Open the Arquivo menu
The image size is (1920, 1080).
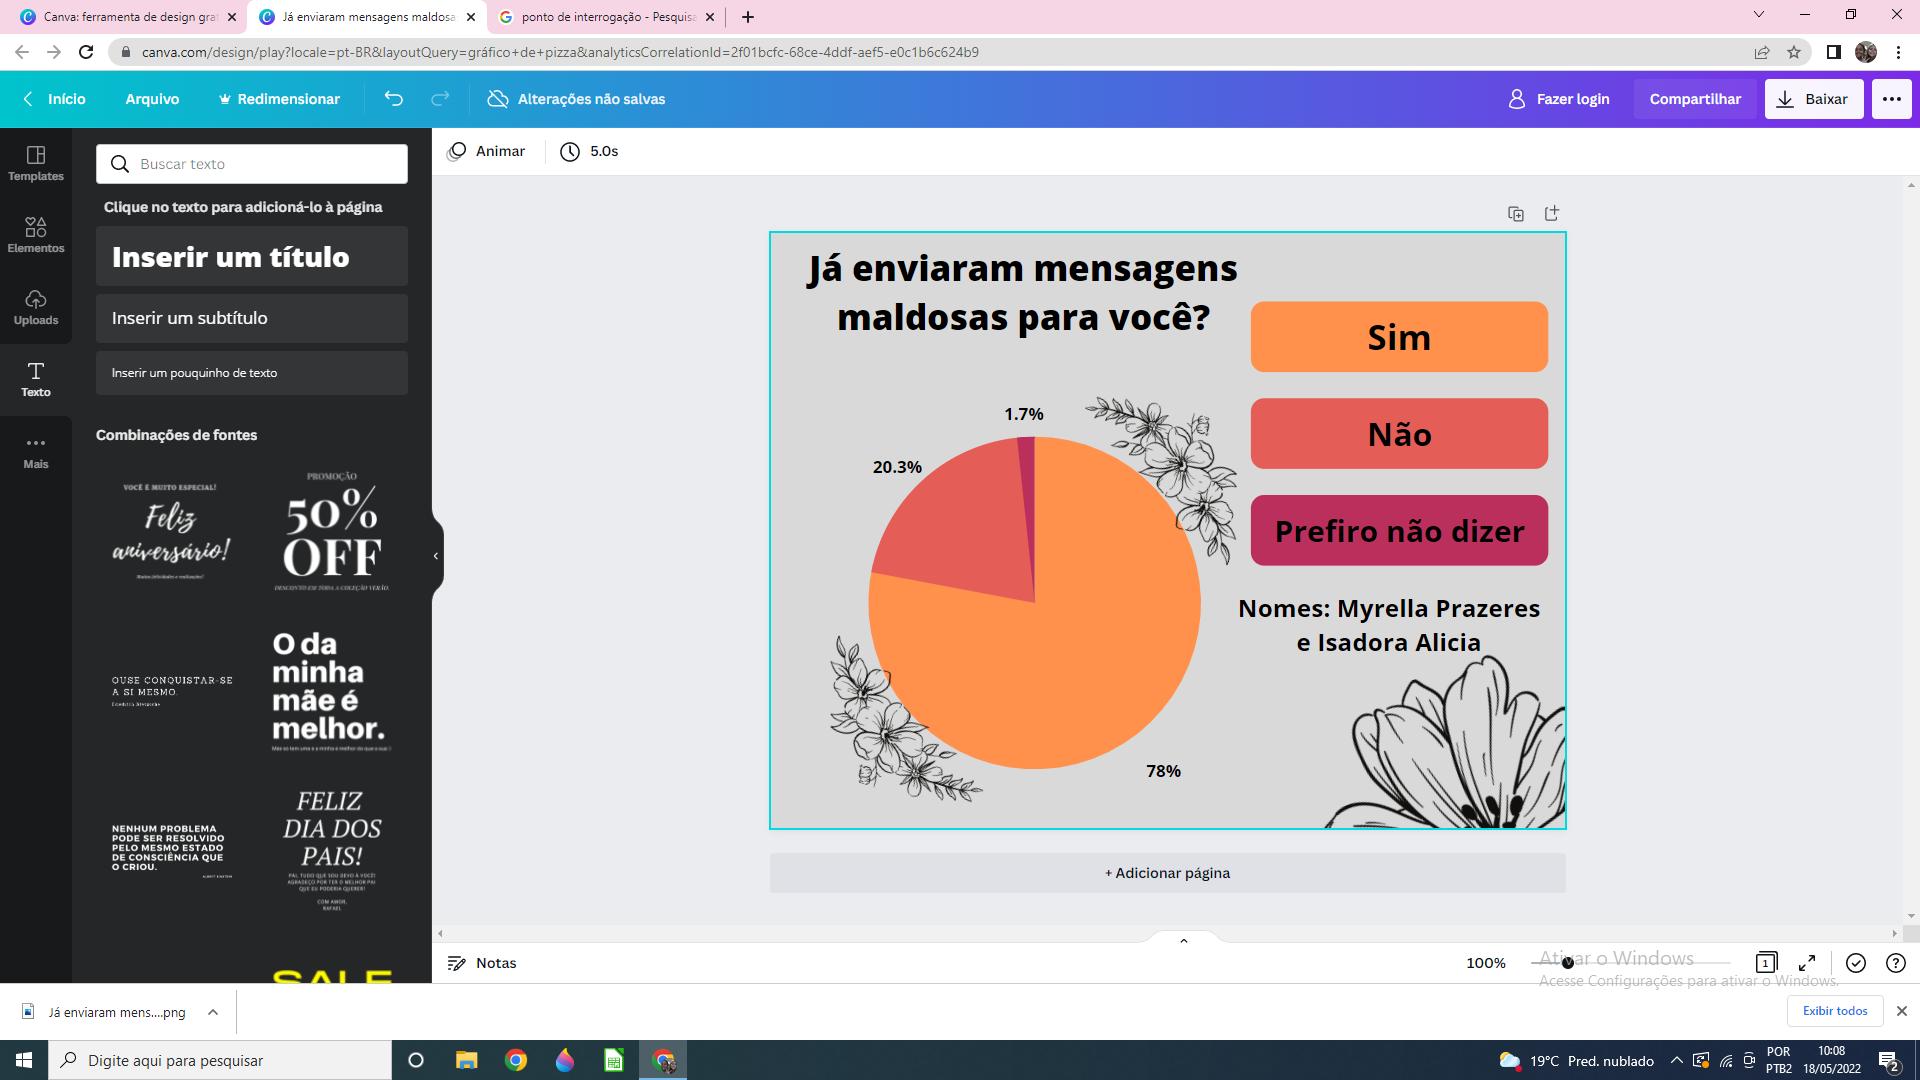pos(152,99)
